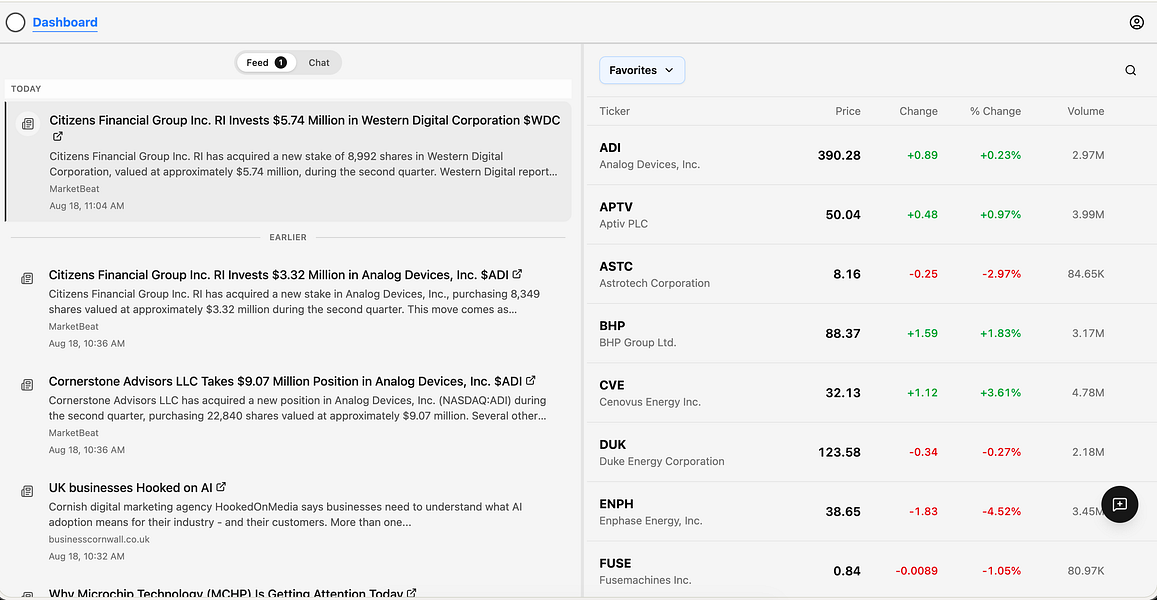
Task: Select the DUK ticker row
Action: click(871, 452)
